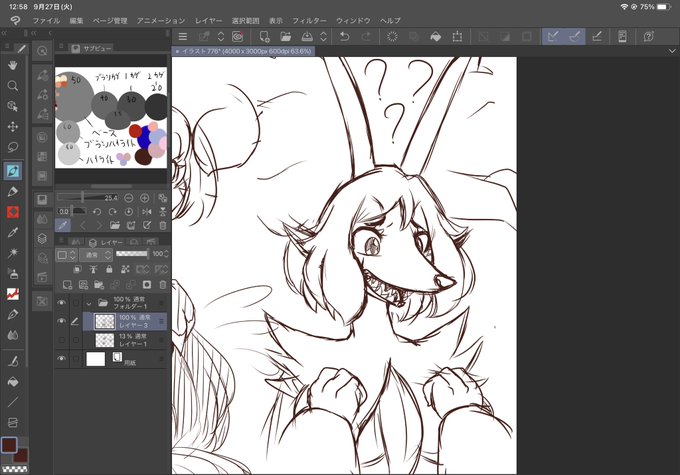Select the red graph line tool icon
Image resolution: width=680 pixels, height=475 pixels.
13,294
